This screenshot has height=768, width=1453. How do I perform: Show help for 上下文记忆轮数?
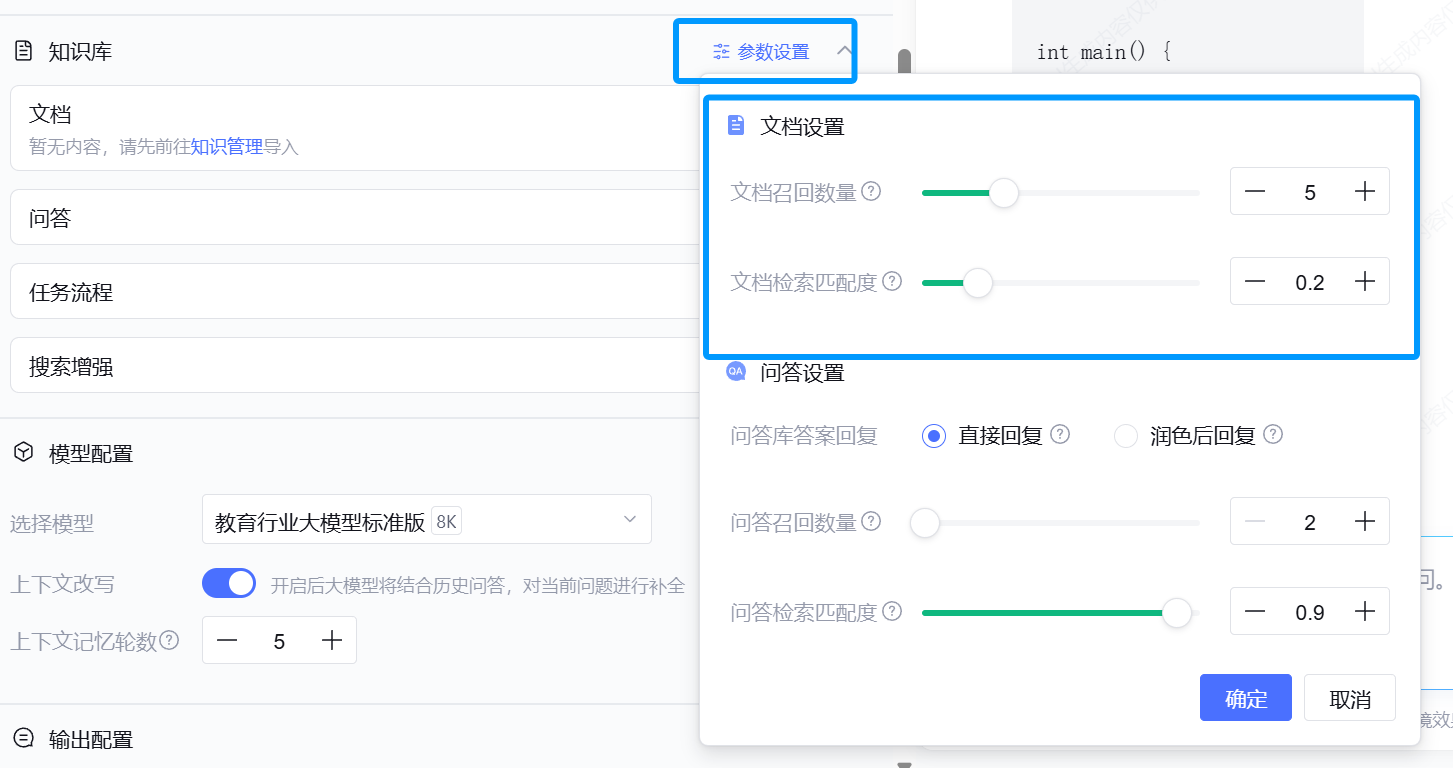pos(169,640)
